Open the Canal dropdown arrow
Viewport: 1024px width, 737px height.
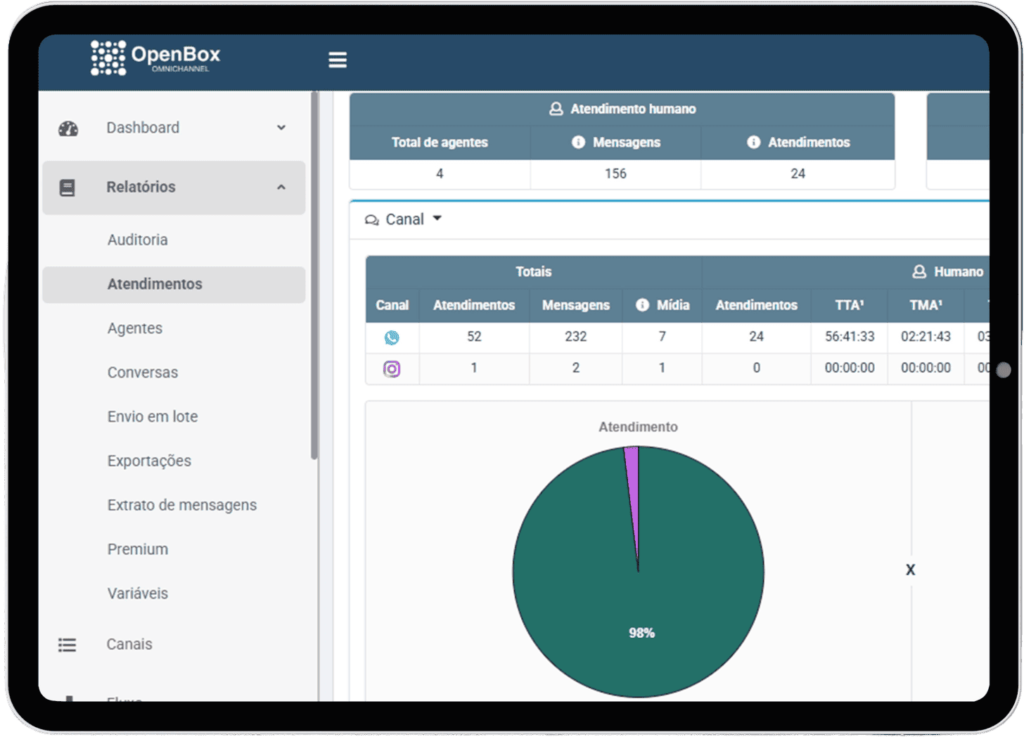tap(438, 219)
